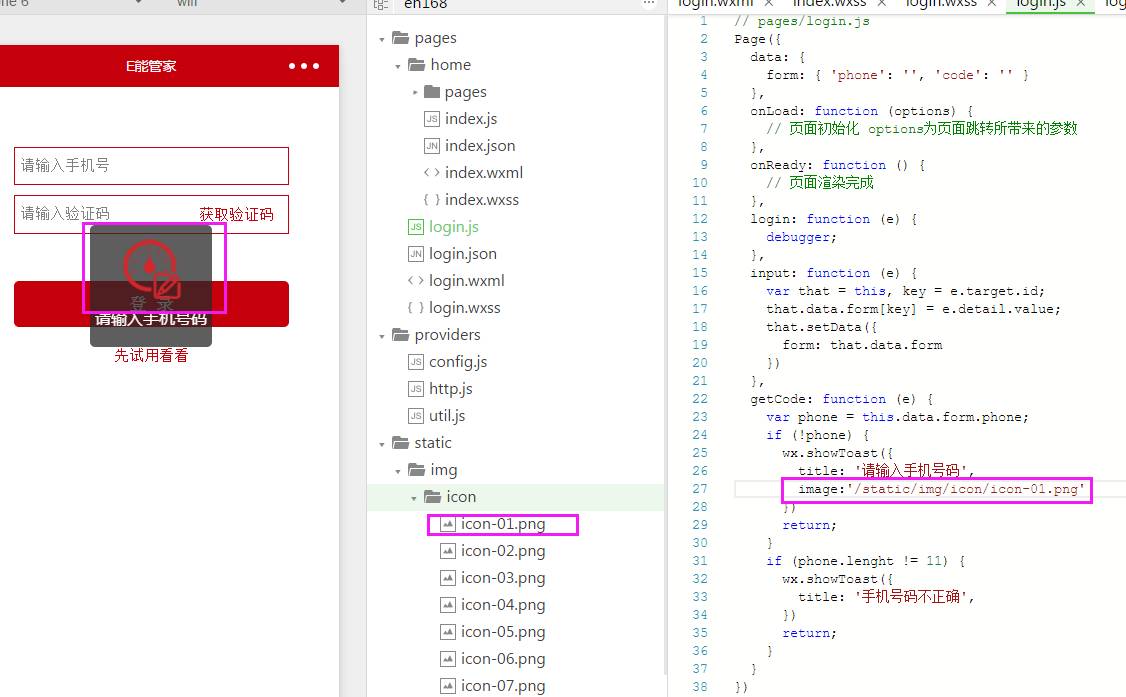Viewport: 1126px width, 697px height.
Task: Click the icon folder's folder icon
Action: point(432,497)
